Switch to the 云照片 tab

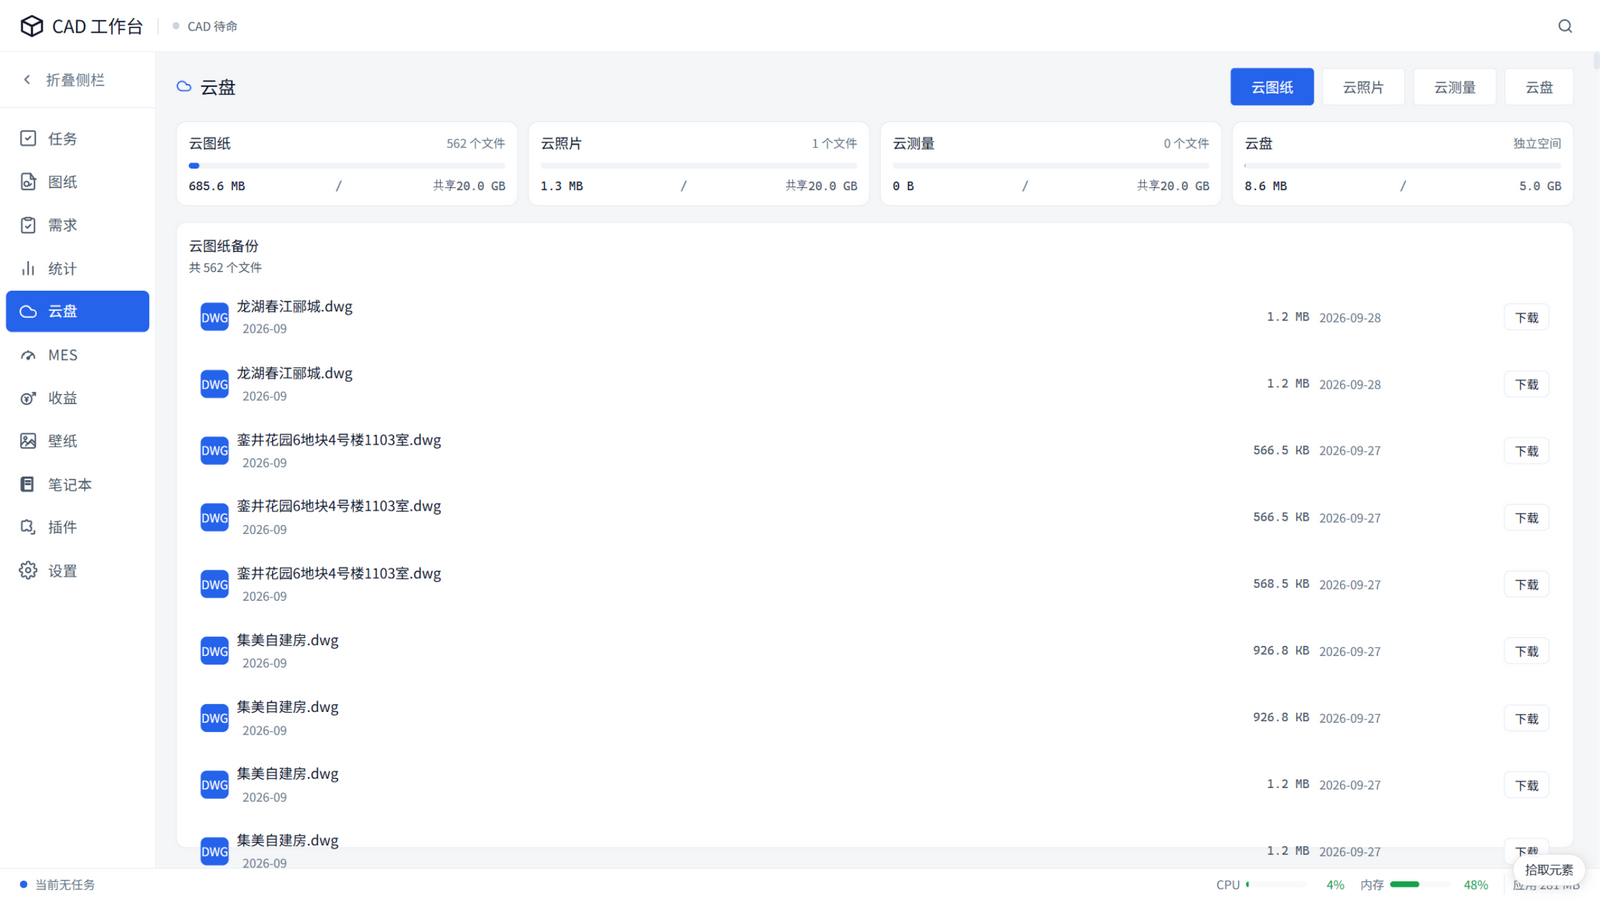pyautogui.click(x=1363, y=87)
